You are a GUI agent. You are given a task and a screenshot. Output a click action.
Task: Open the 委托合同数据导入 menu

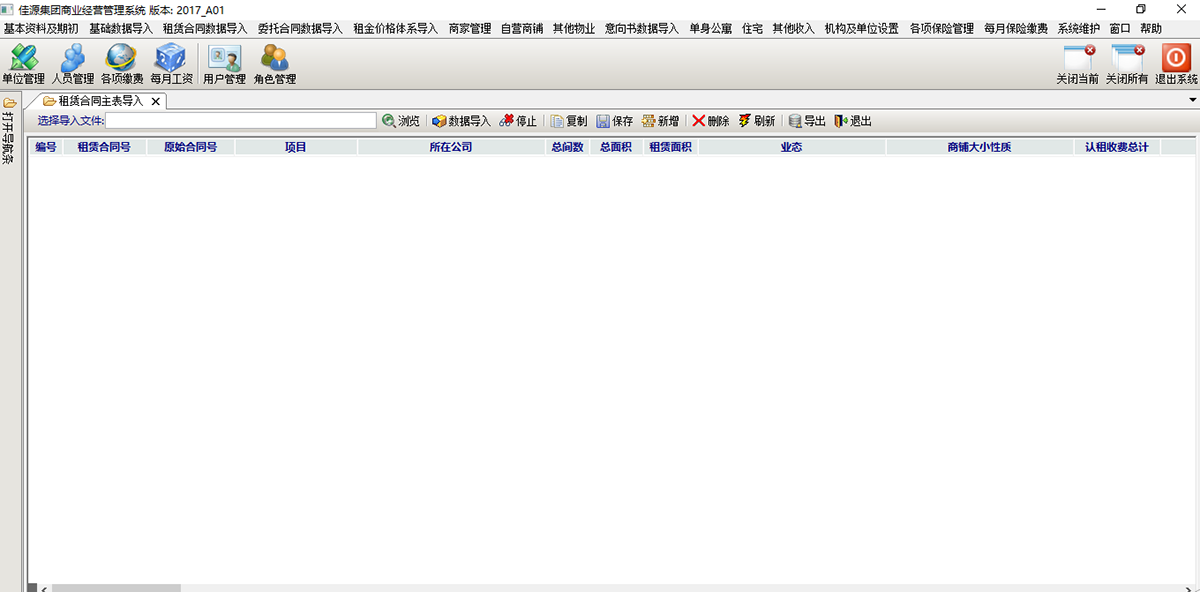coord(300,28)
